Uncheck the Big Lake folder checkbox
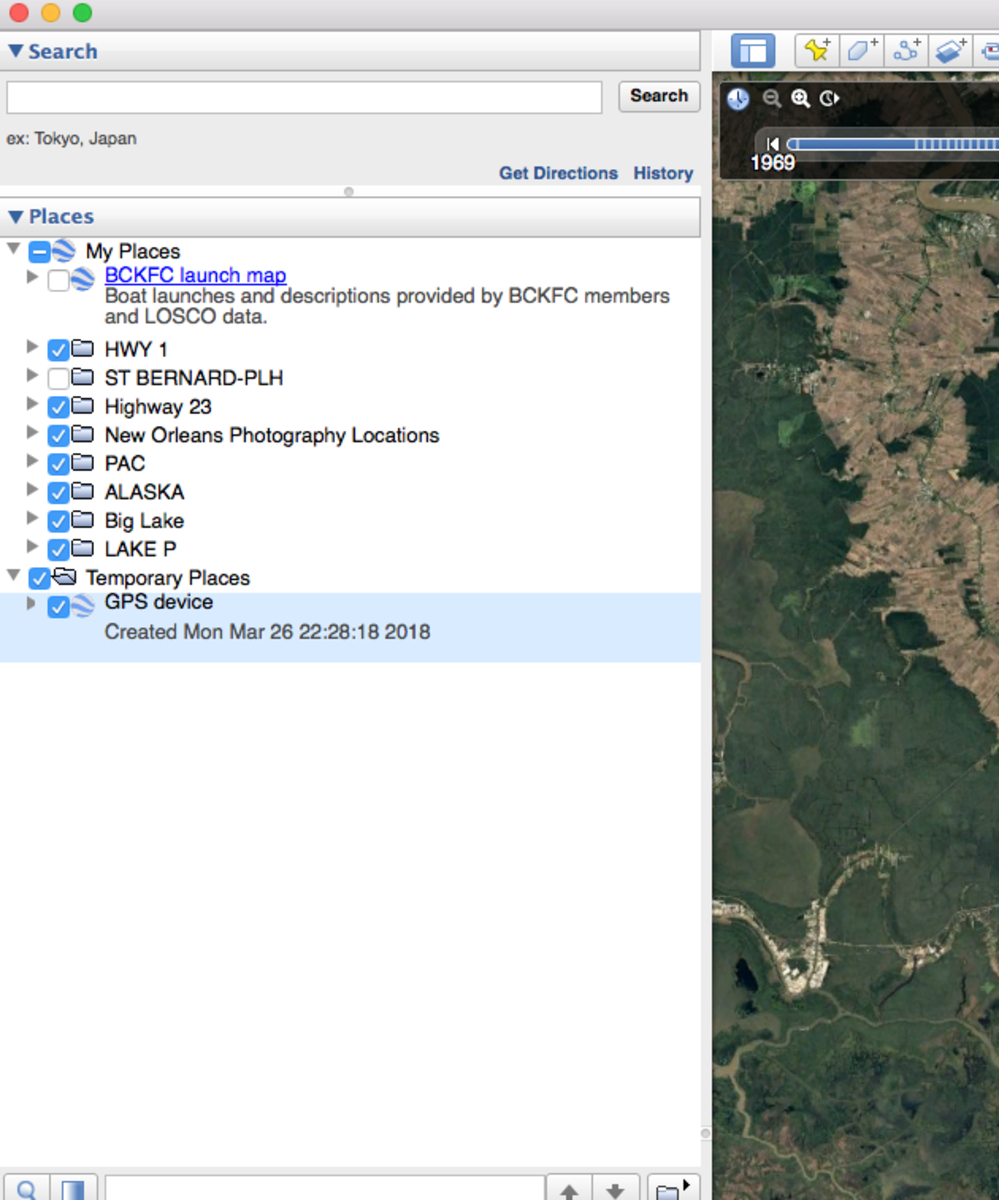This screenshot has height=1200, width=999. pos(58,521)
